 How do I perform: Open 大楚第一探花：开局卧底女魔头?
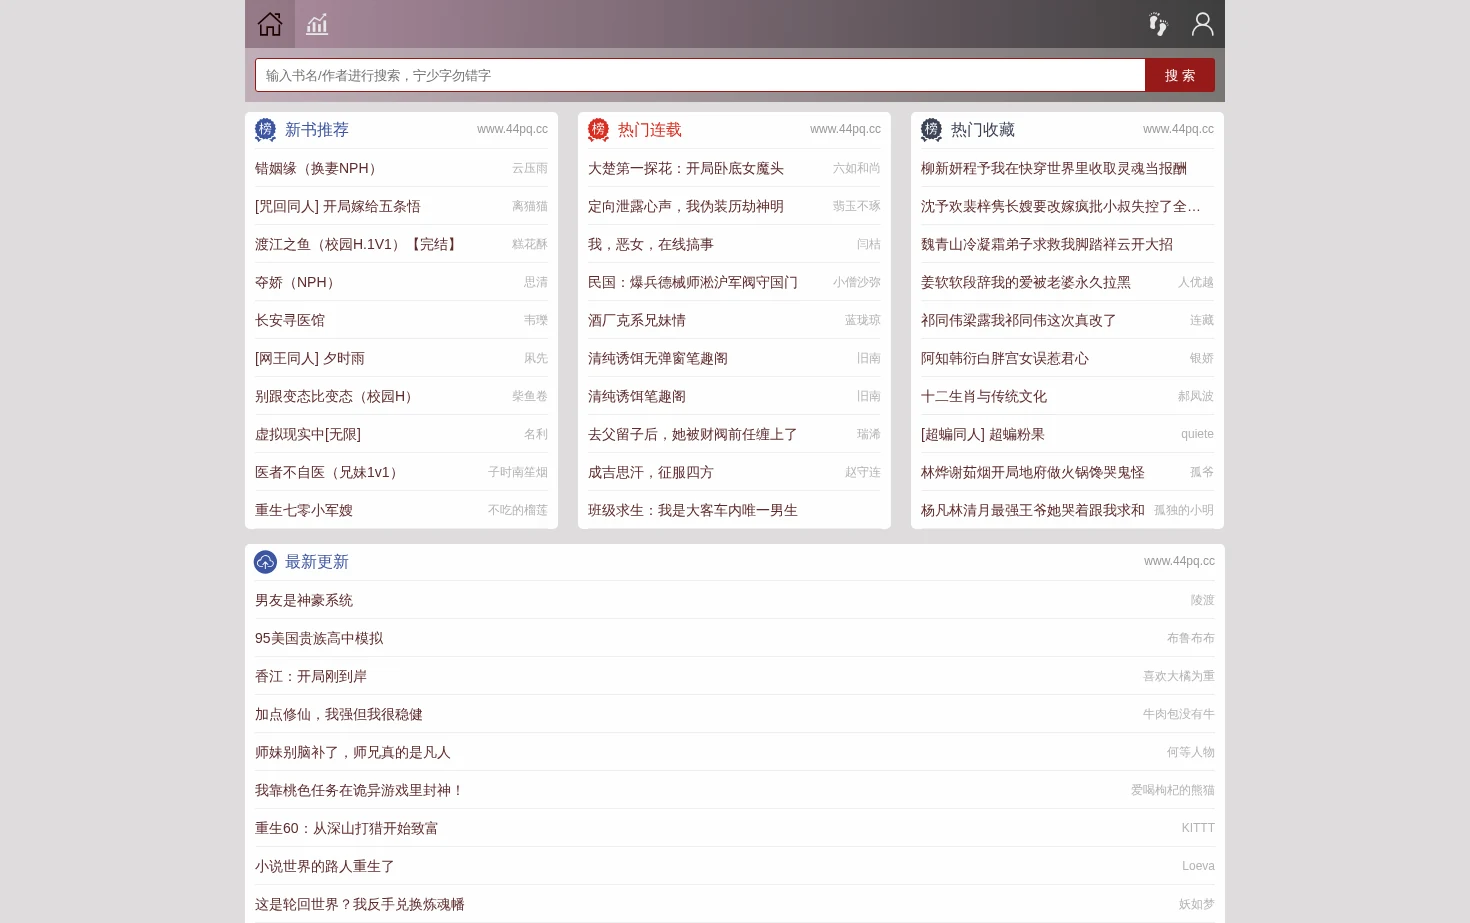click(x=686, y=168)
